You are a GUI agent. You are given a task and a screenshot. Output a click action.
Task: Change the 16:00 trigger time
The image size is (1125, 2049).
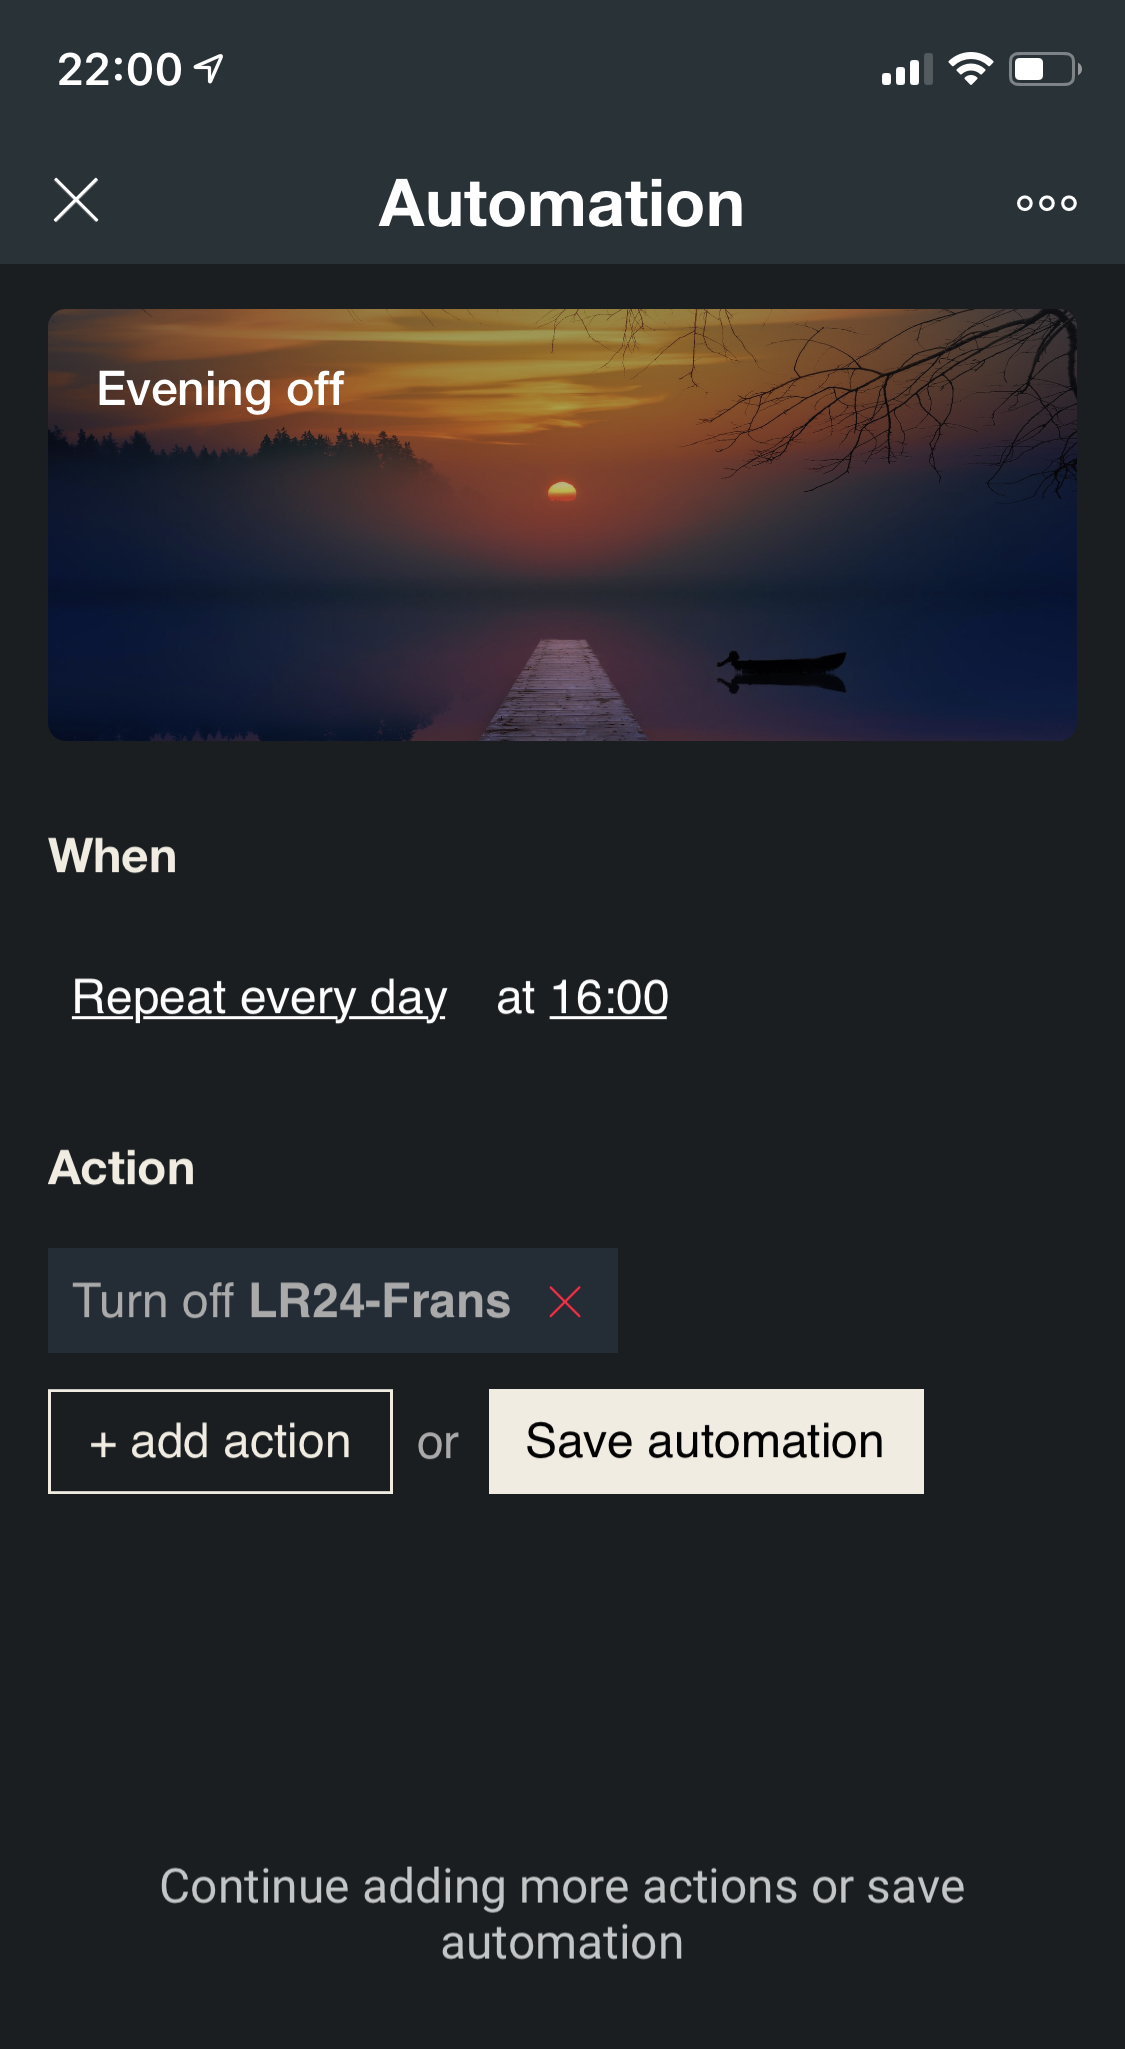(609, 997)
